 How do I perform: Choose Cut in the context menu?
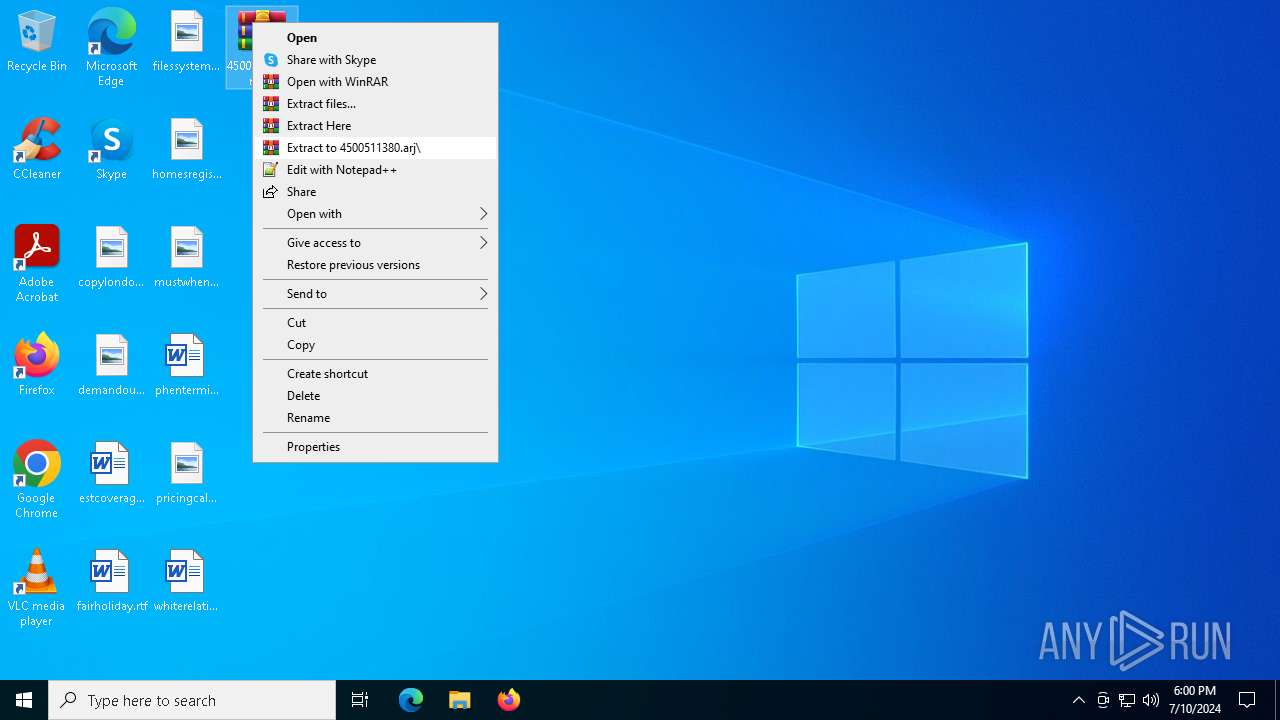pyautogui.click(x=375, y=323)
